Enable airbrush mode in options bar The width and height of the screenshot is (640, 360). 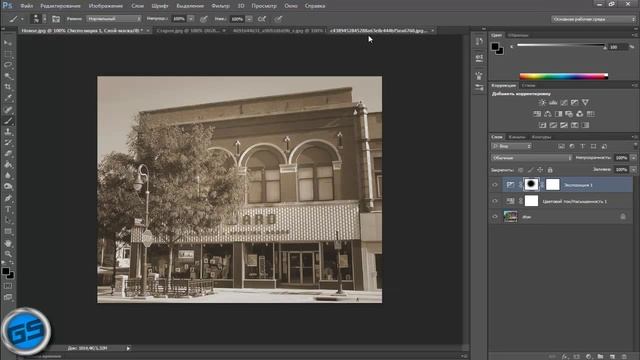(x=262, y=19)
